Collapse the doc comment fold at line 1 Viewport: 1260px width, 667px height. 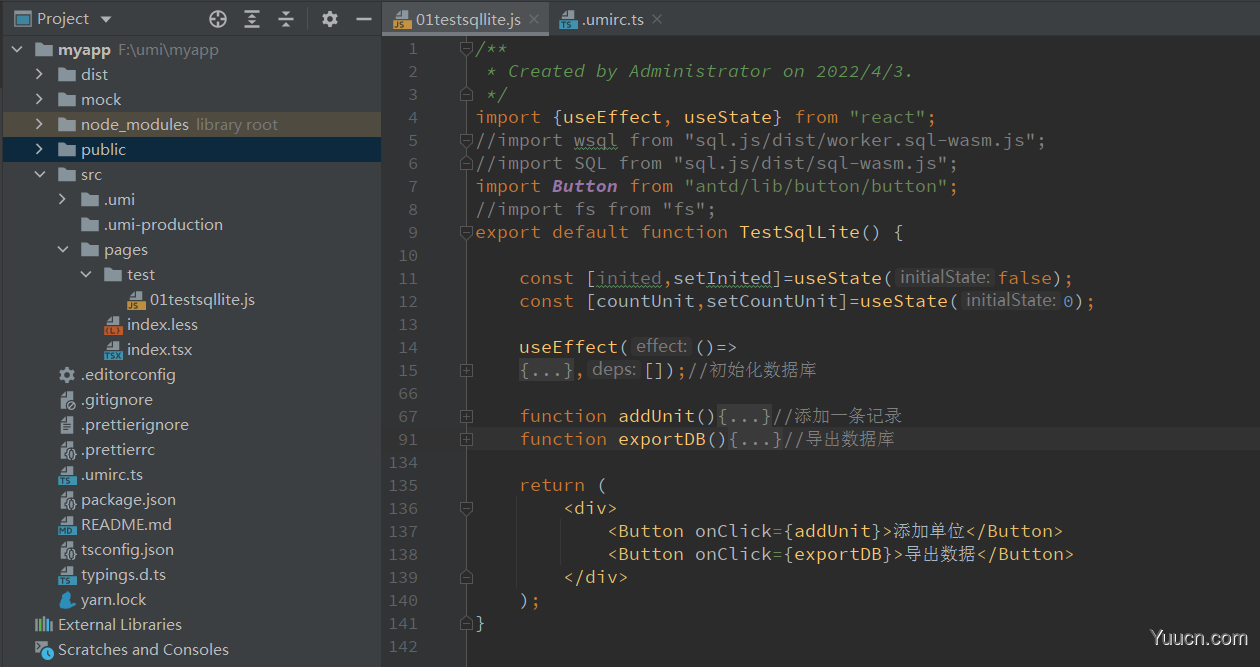coord(466,48)
